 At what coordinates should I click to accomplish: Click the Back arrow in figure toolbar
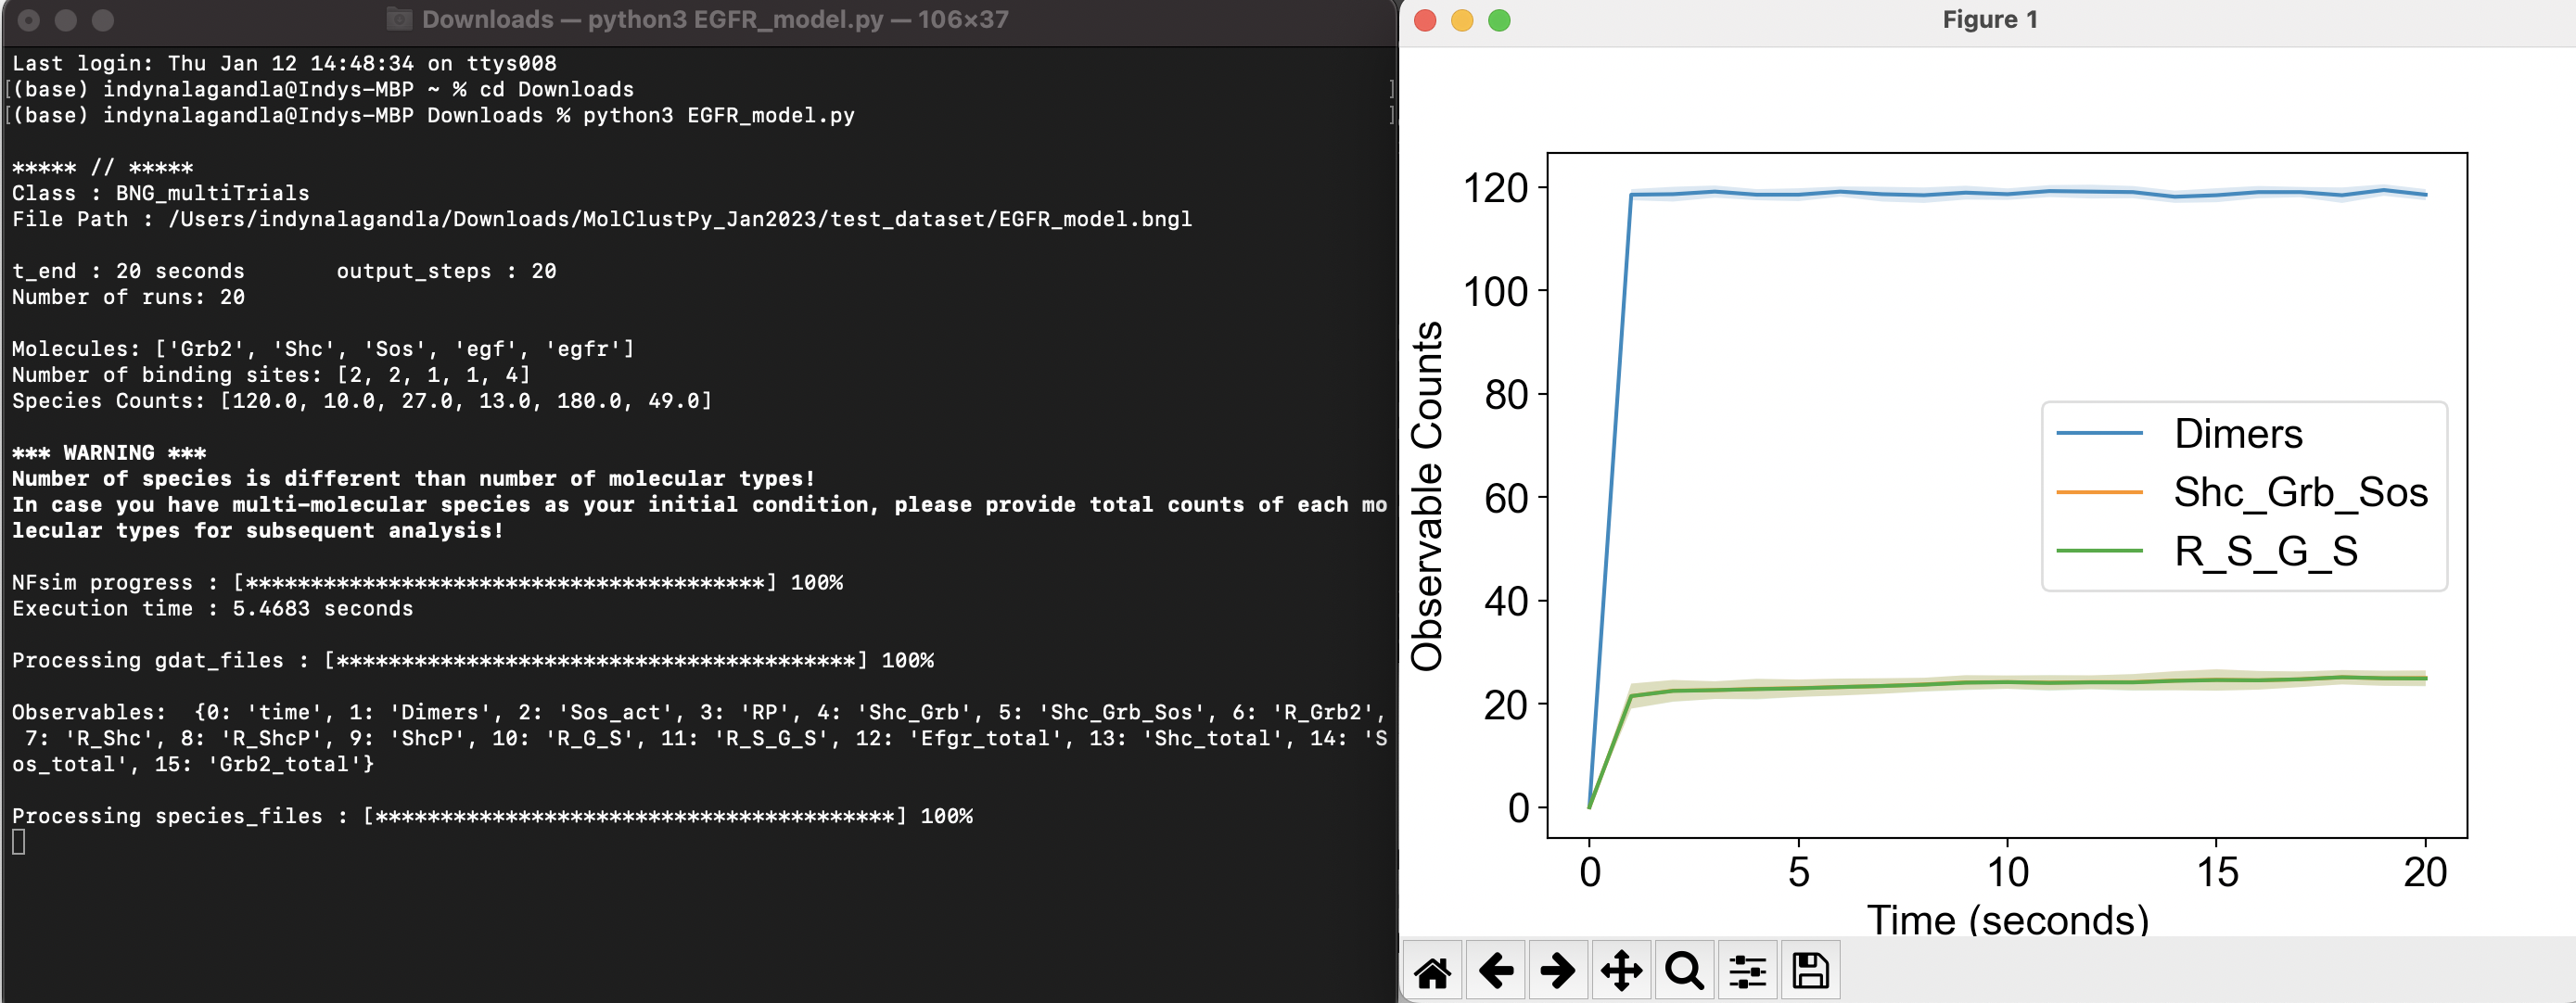(x=1495, y=970)
